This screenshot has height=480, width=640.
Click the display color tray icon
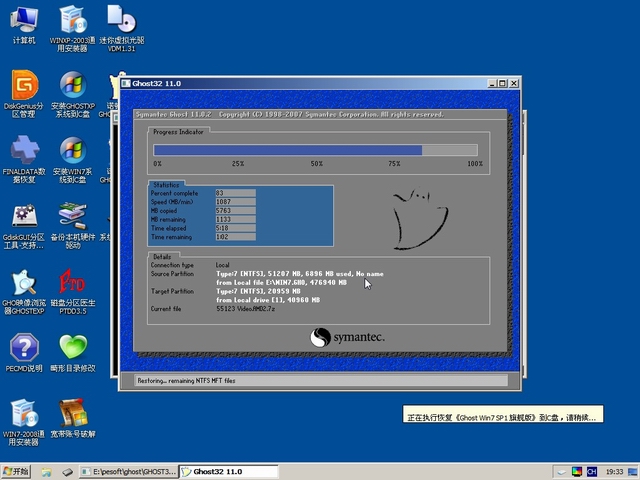pyautogui.click(x=576, y=472)
